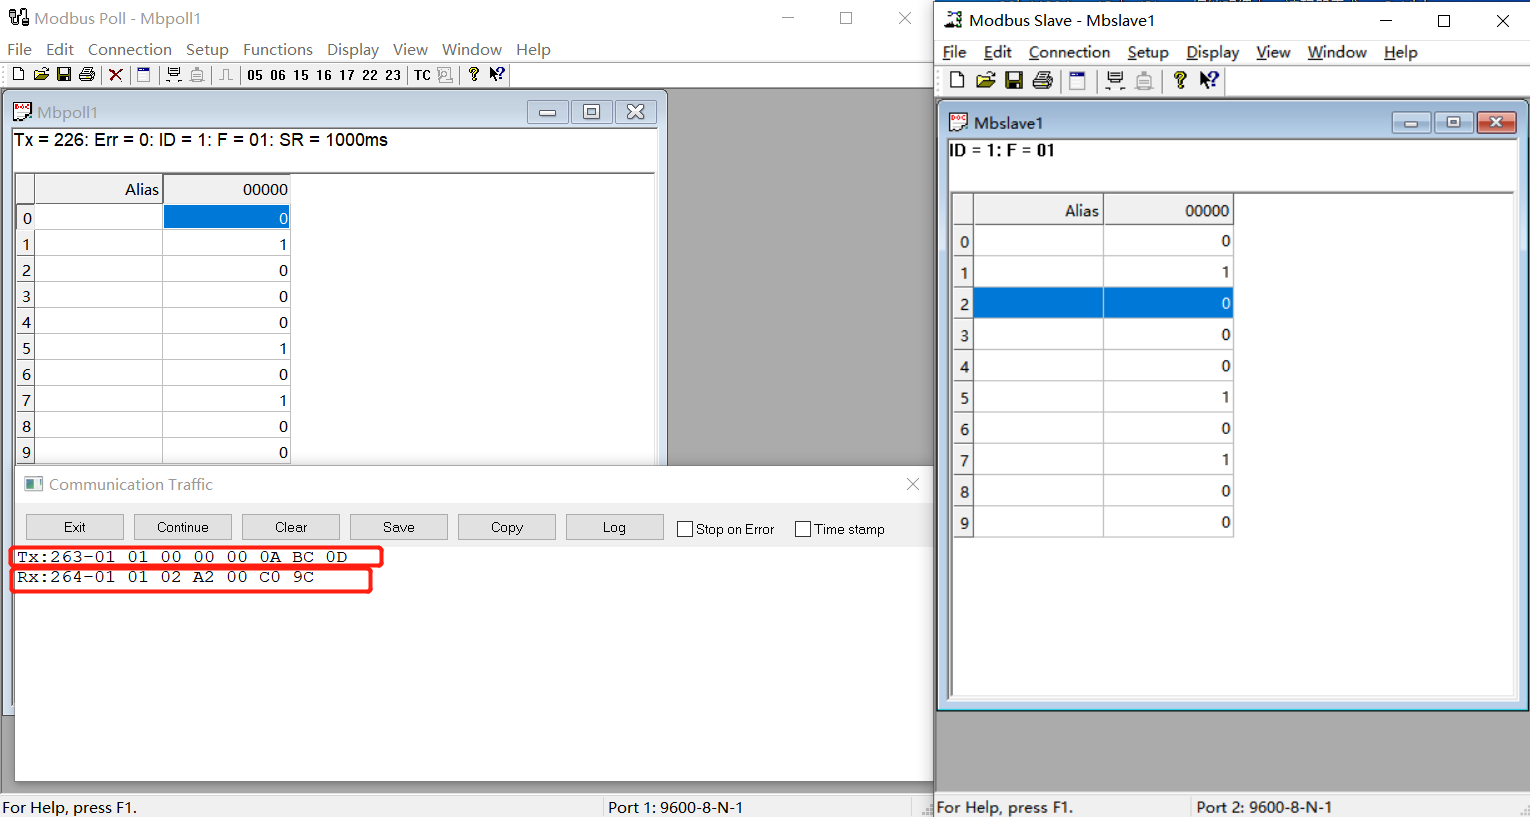Viewport: 1530px width, 817px height.
Task: Open the Edit menu in Modbus Poll
Action: point(60,49)
